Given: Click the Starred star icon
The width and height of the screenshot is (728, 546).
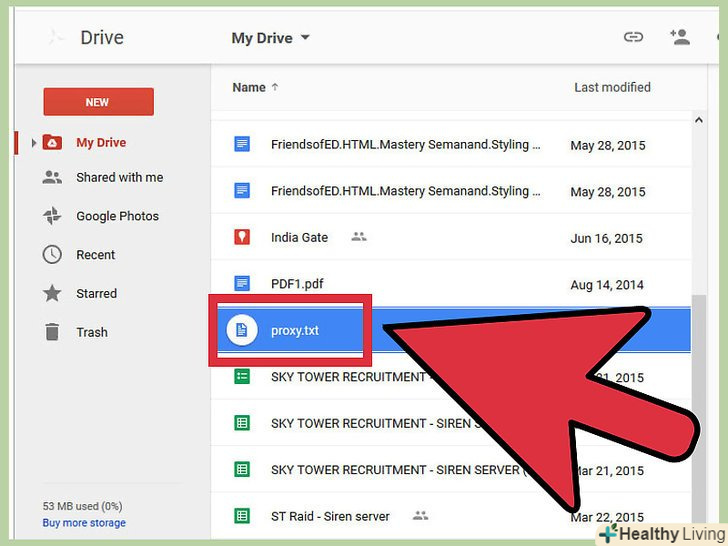Looking at the screenshot, I should tap(52, 293).
